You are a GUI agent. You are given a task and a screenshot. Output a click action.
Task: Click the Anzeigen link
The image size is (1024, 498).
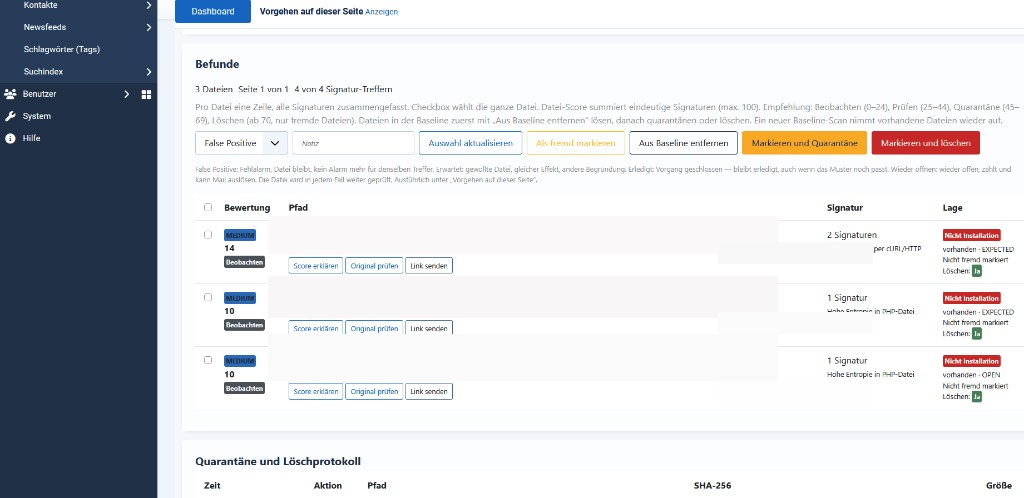click(x=381, y=12)
